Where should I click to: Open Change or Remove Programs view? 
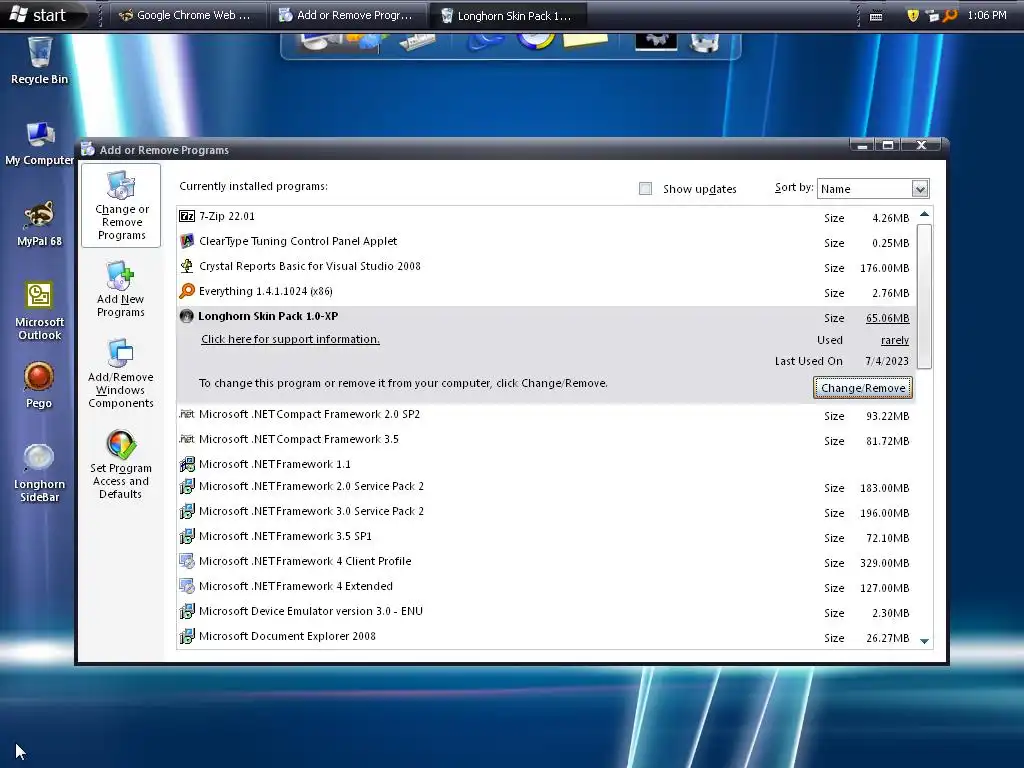(x=121, y=206)
